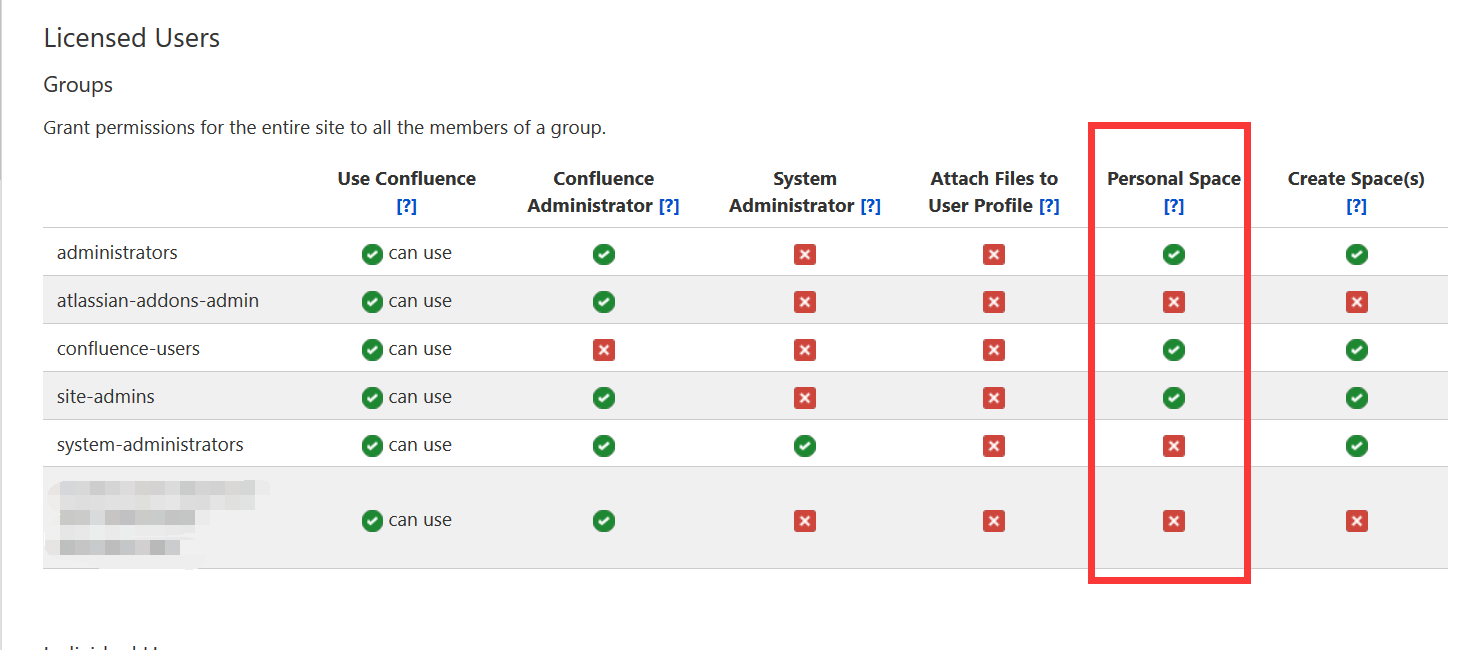The height and width of the screenshot is (650, 1468).
Task: Open help link beside System Administrator header
Action: pyautogui.click(x=870, y=206)
